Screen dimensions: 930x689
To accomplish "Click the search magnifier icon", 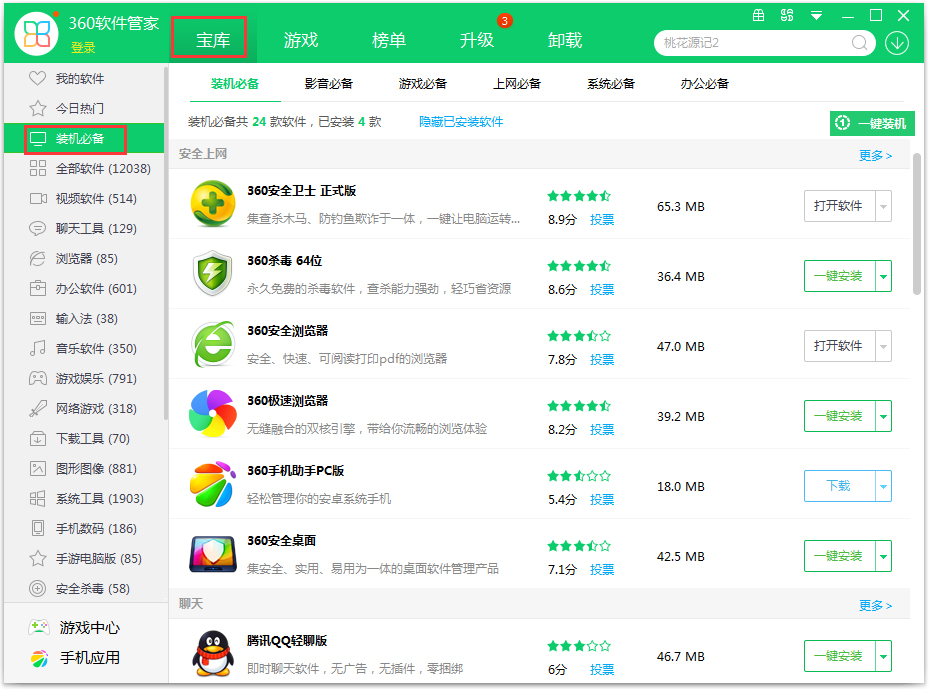I will [x=859, y=43].
